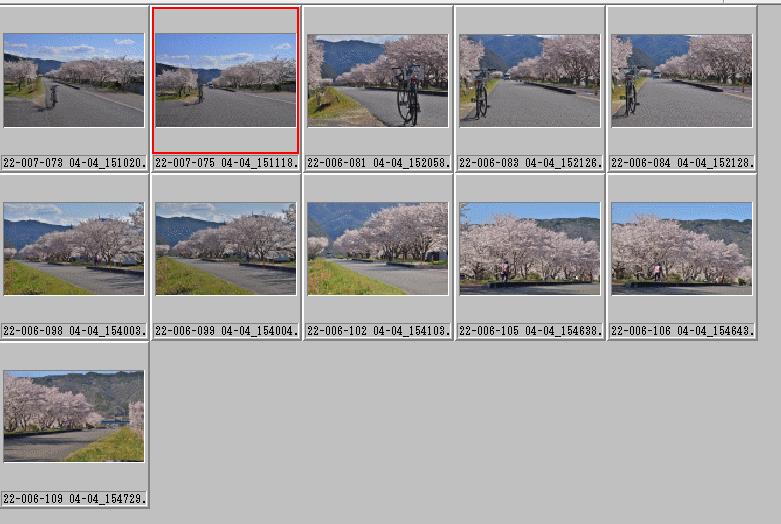Select the thumbnail image of photo 22-006-102
This screenshot has height=524, width=781.
(378, 249)
